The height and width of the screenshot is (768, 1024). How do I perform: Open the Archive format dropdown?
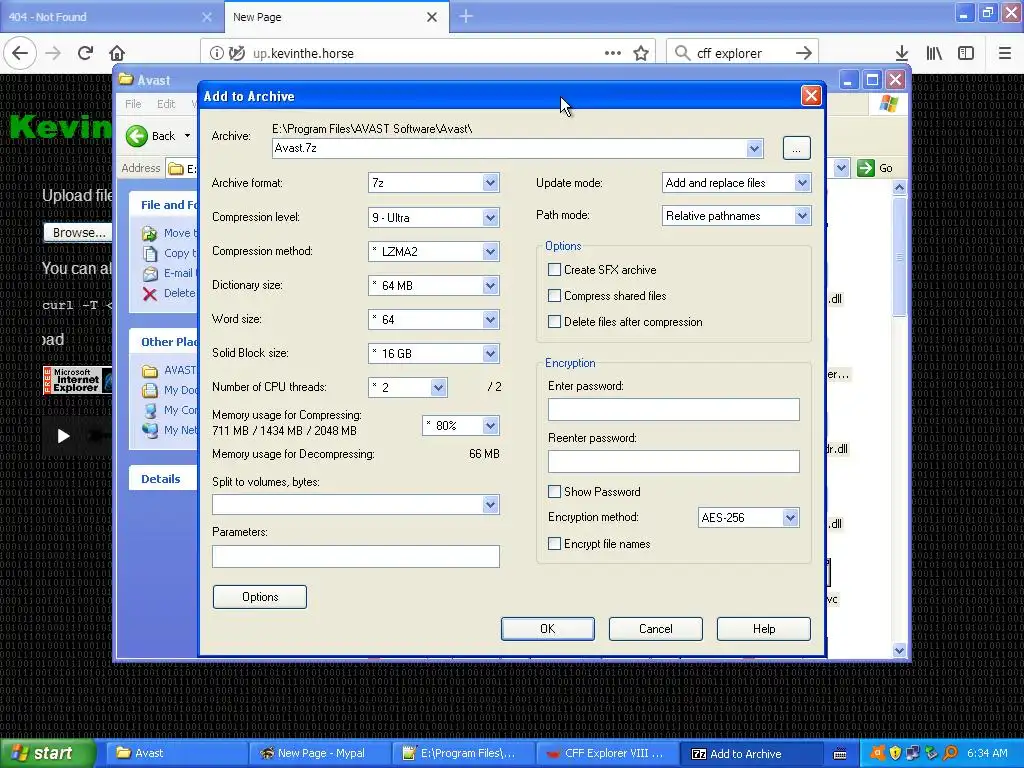(x=490, y=183)
